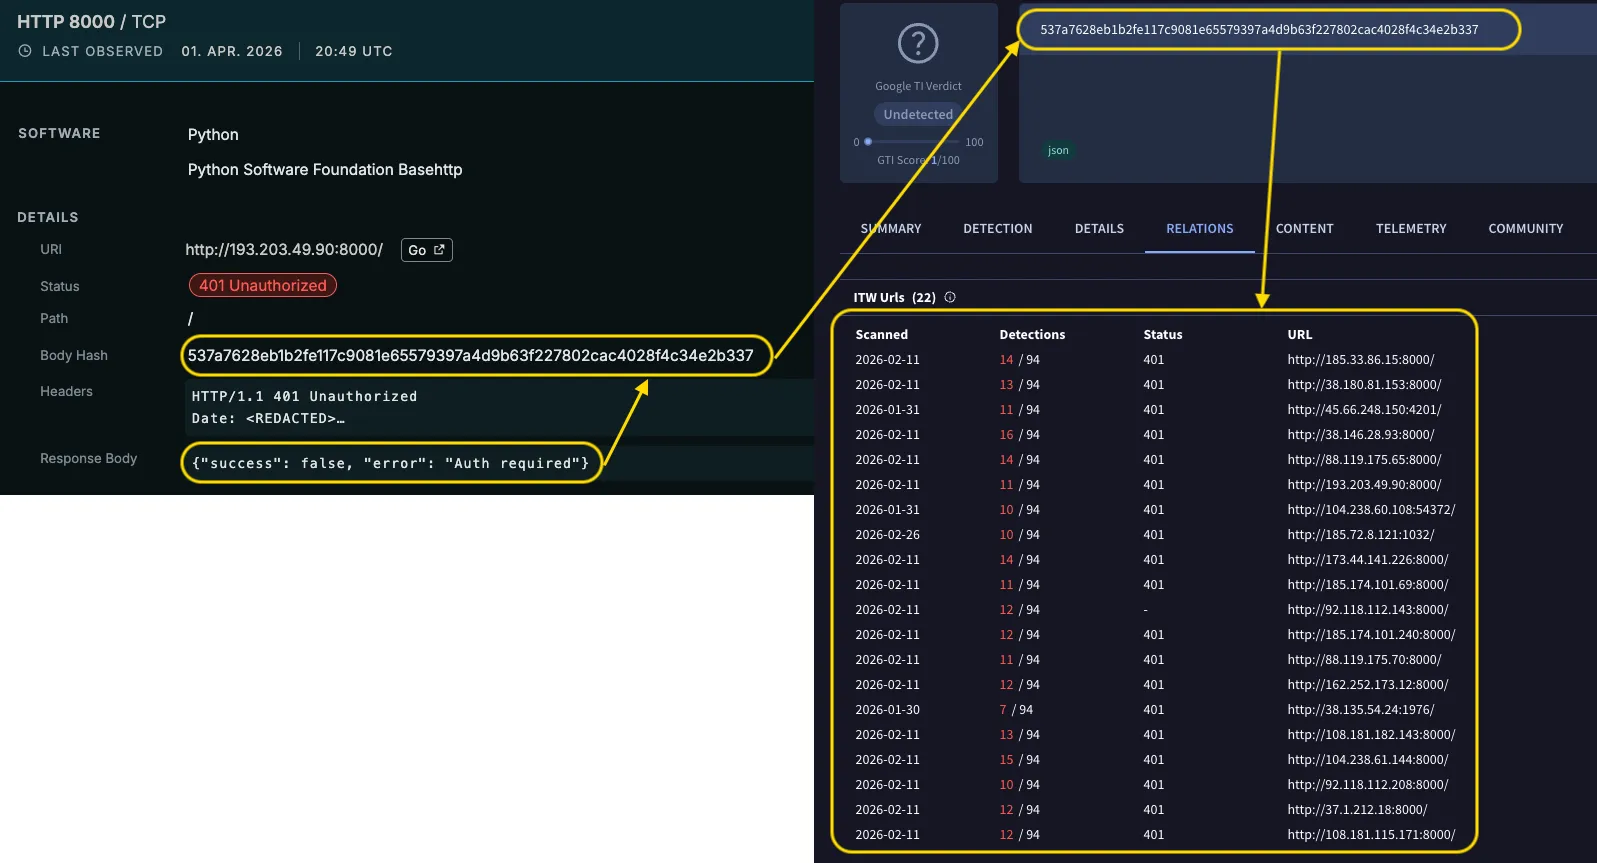
Task: Open the Content tab
Action: tap(1304, 229)
